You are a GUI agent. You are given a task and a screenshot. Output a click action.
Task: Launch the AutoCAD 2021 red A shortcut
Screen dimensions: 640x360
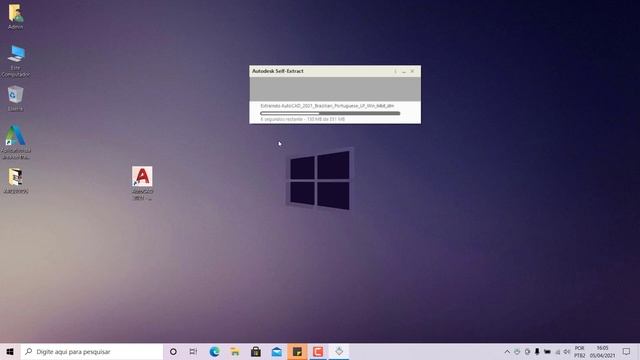click(142, 183)
